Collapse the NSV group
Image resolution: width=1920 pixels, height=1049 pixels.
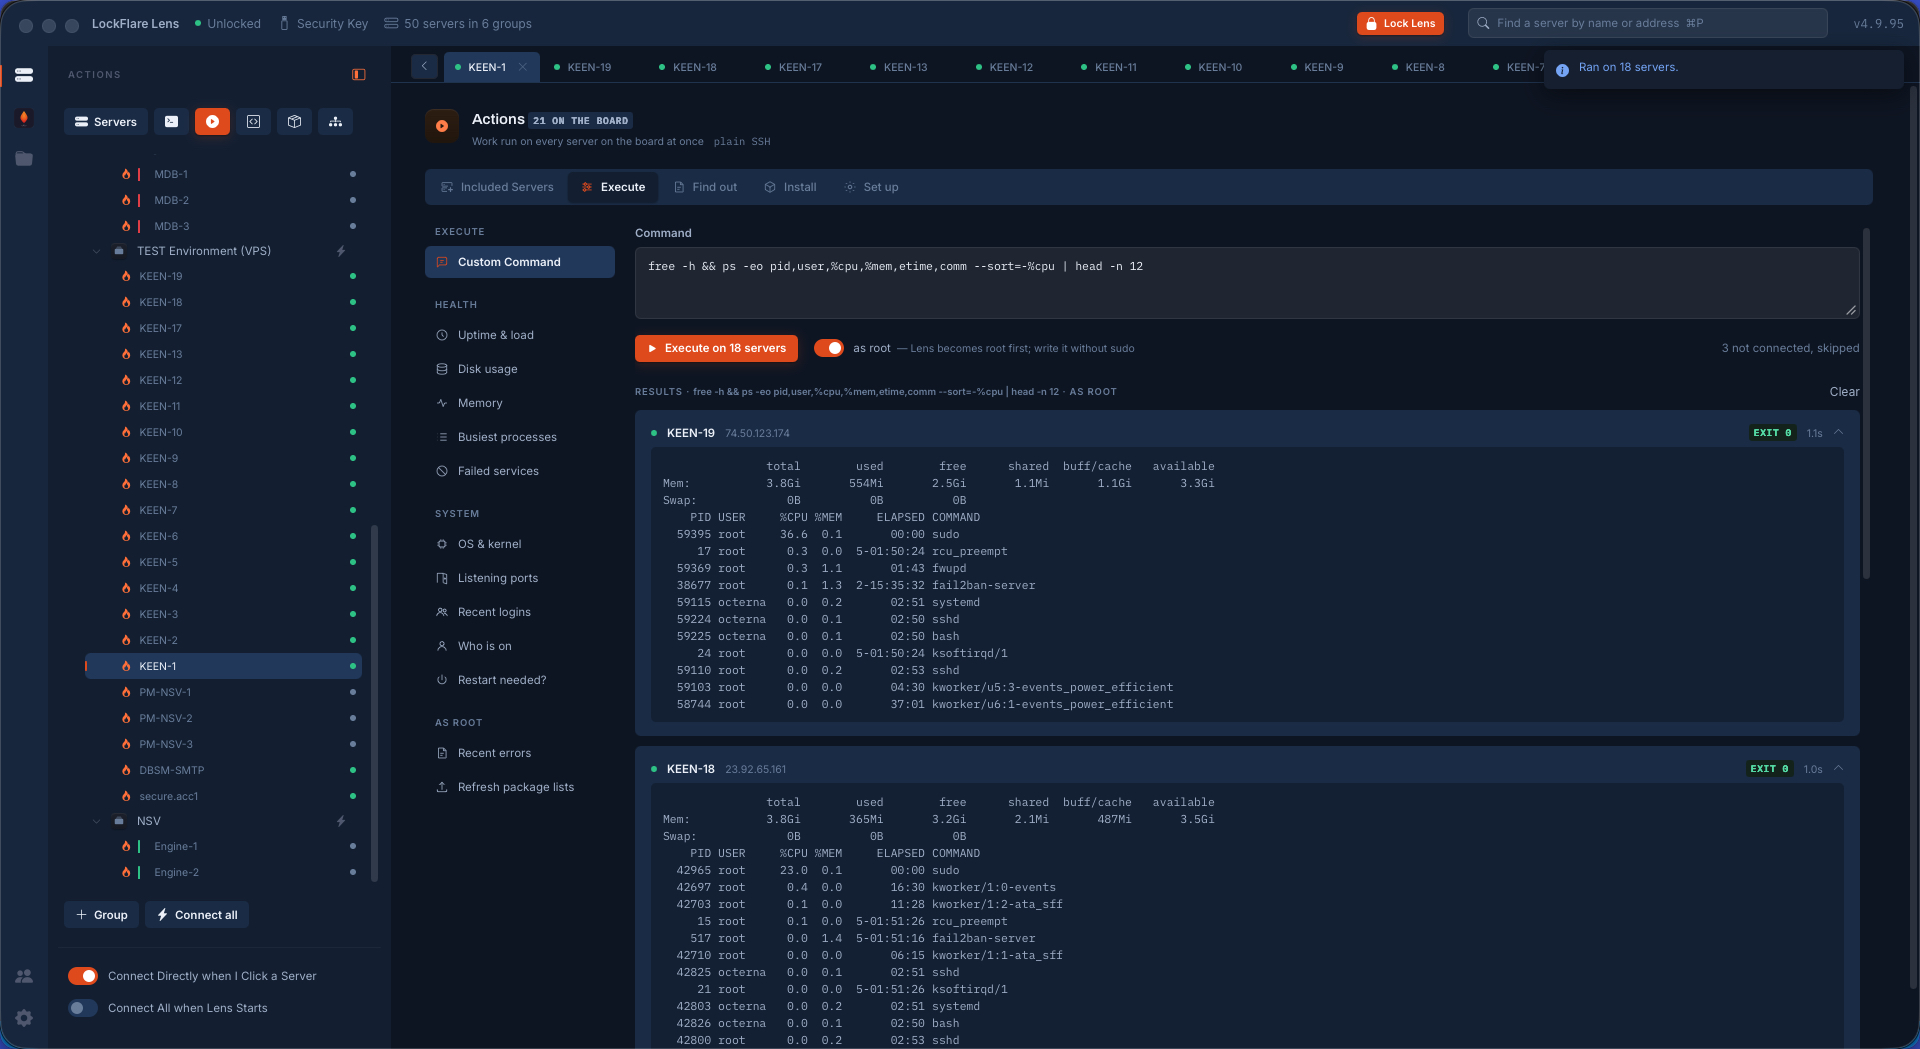coord(97,821)
